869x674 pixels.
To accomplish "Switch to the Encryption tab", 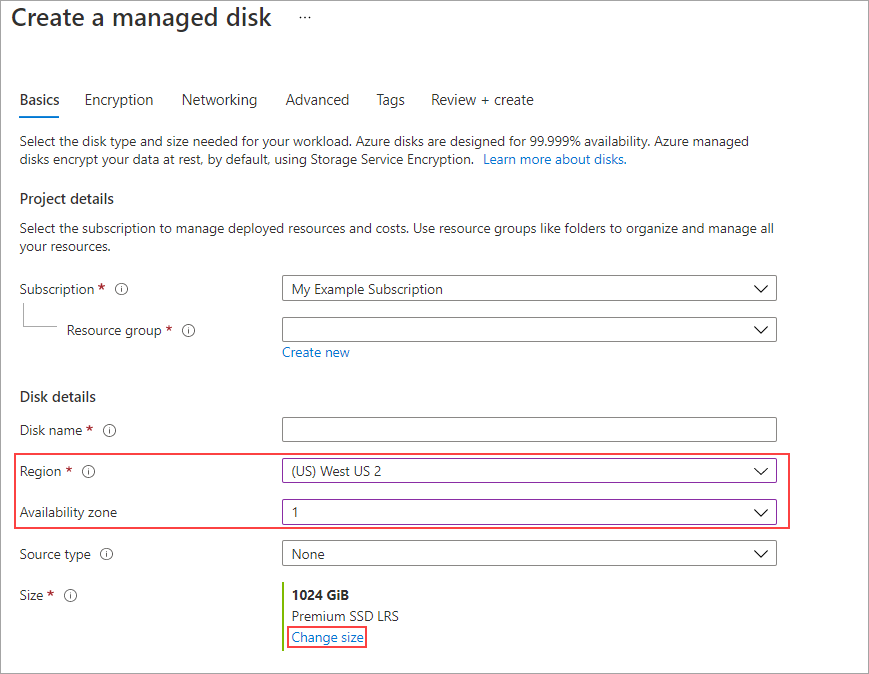I will (119, 100).
